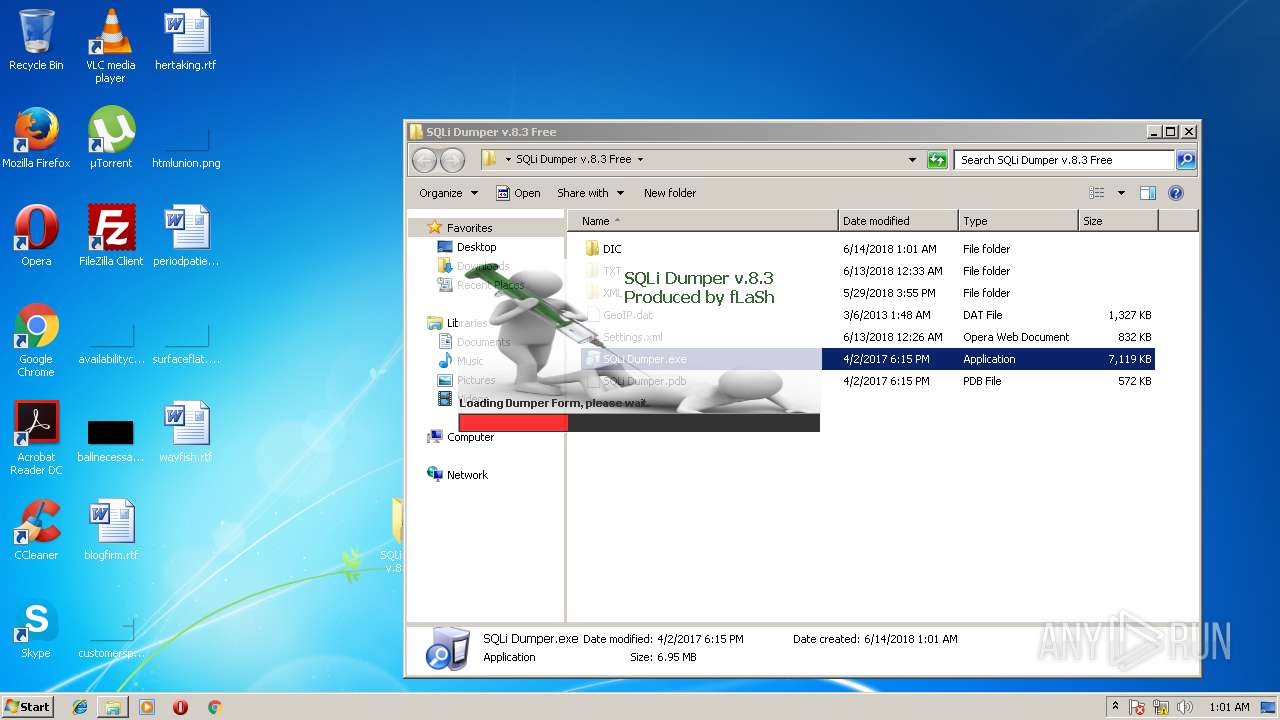This screenshot has width=1280, height=720.
Task: Select the DIC folder
Action: pyautogui.click(x=612, y=249)
